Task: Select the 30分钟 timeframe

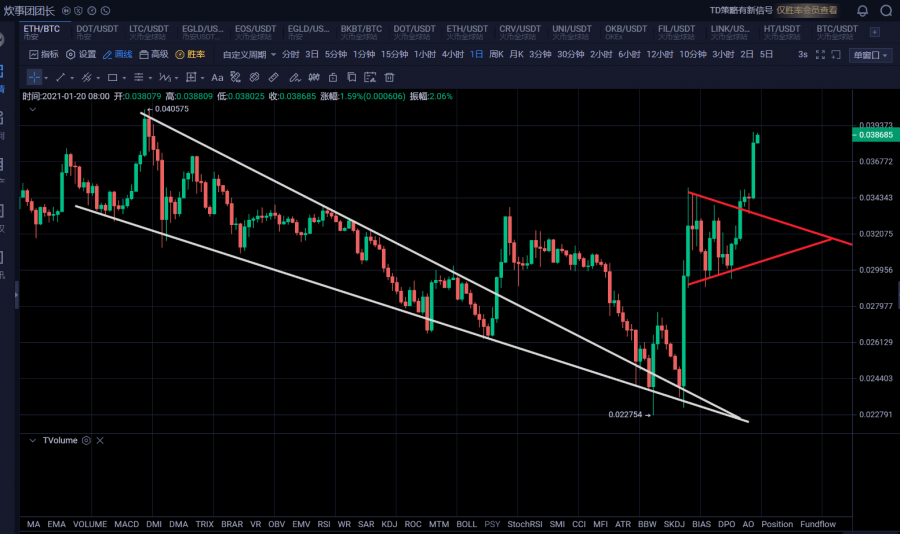Action: [x=571, y=55]
